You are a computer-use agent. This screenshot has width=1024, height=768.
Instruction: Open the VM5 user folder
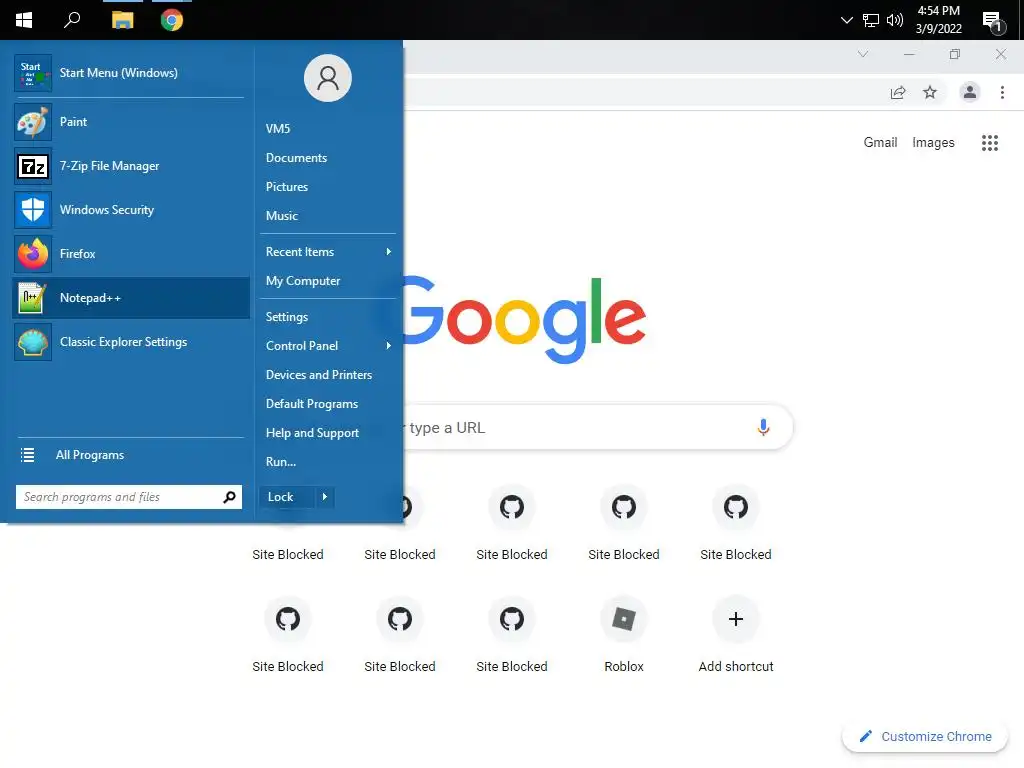(328, 129)
